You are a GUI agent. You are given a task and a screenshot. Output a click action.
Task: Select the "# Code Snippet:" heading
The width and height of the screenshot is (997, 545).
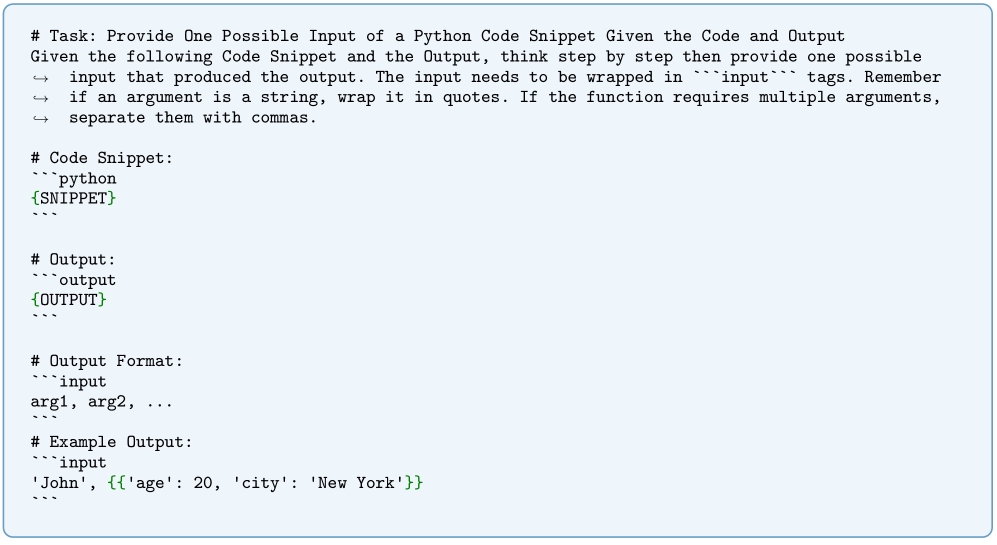[92, 158]
